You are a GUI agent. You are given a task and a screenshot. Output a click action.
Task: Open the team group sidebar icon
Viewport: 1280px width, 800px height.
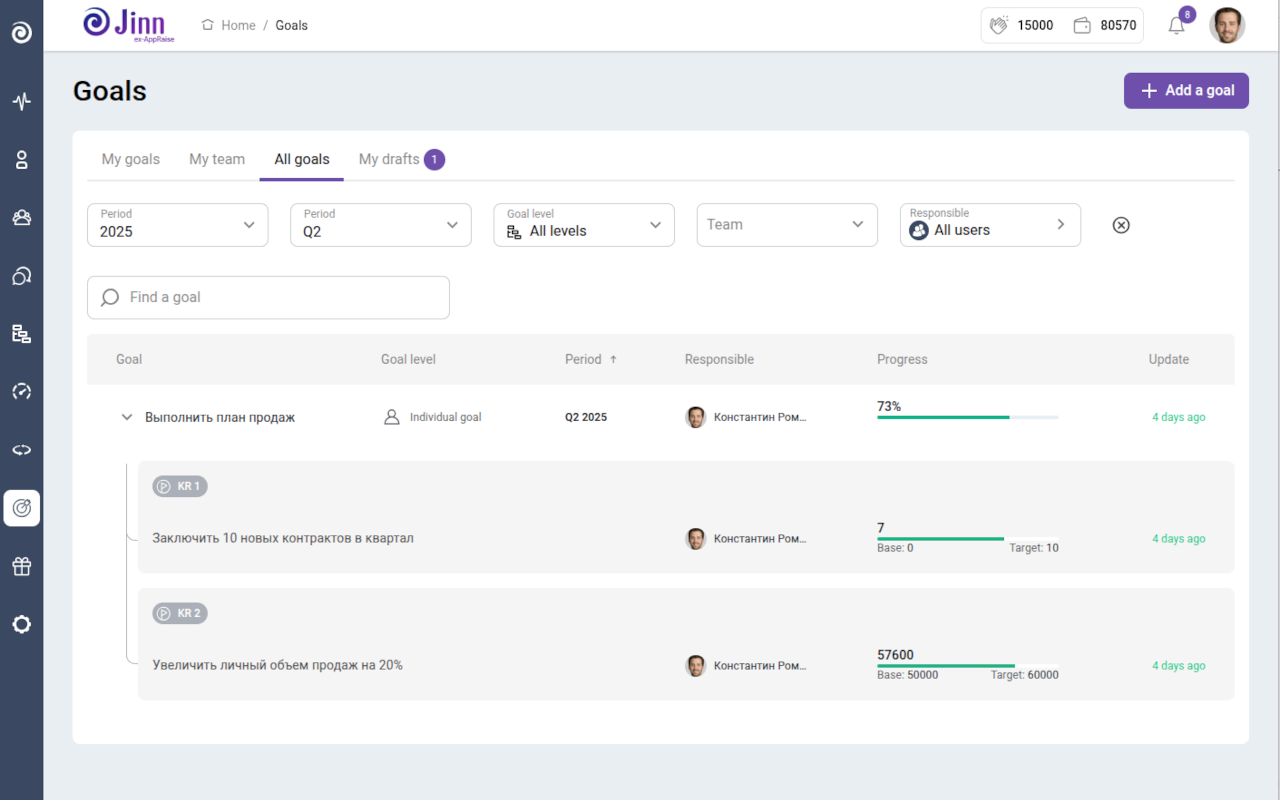21,218
